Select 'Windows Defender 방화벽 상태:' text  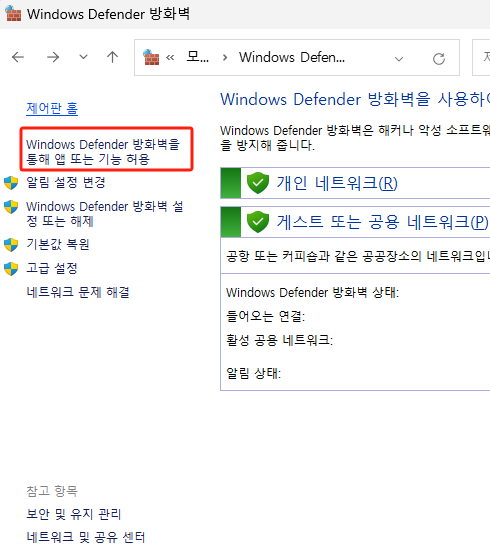point(313,293)
